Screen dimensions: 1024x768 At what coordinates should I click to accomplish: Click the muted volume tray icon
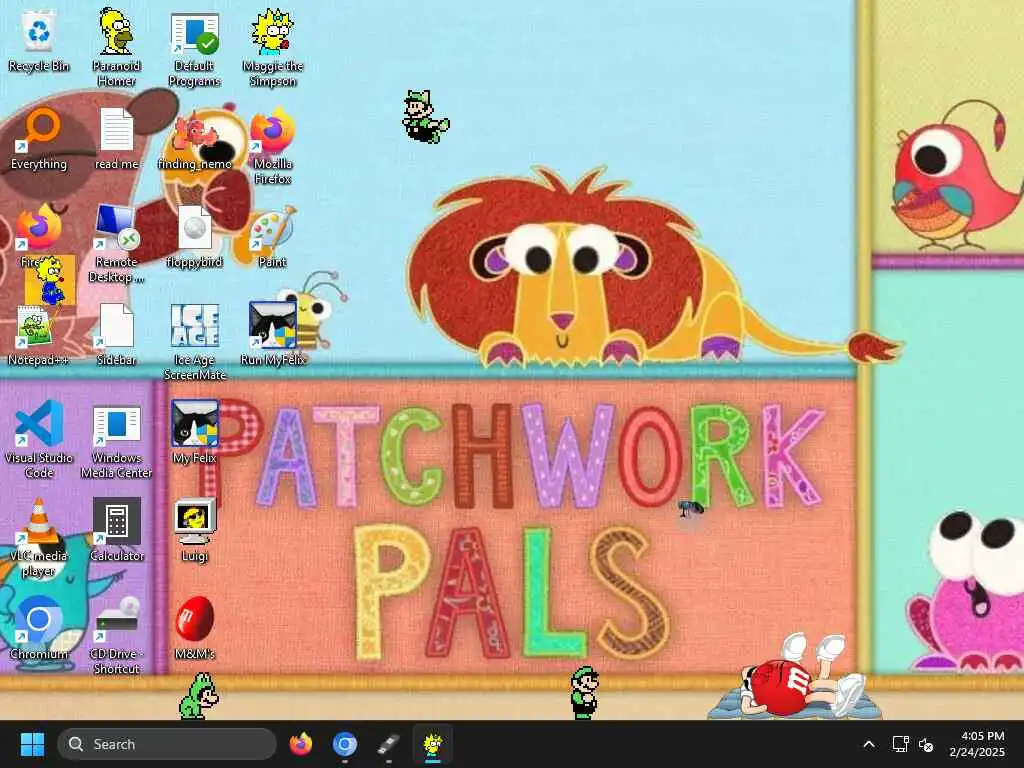(x=926, y=744)
